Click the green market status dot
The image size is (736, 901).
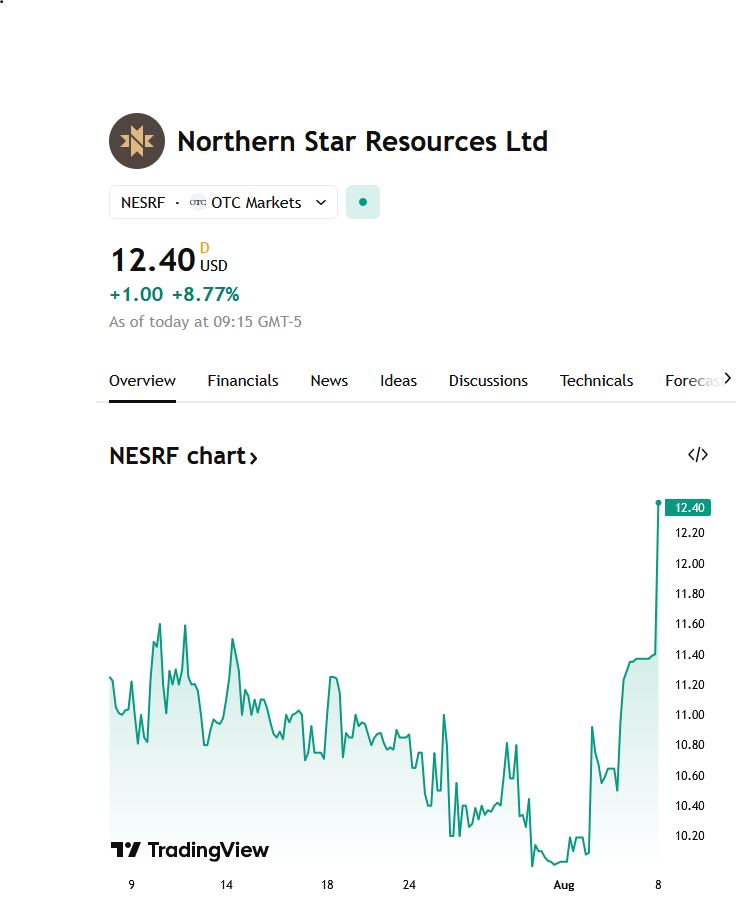pos(363,202)
